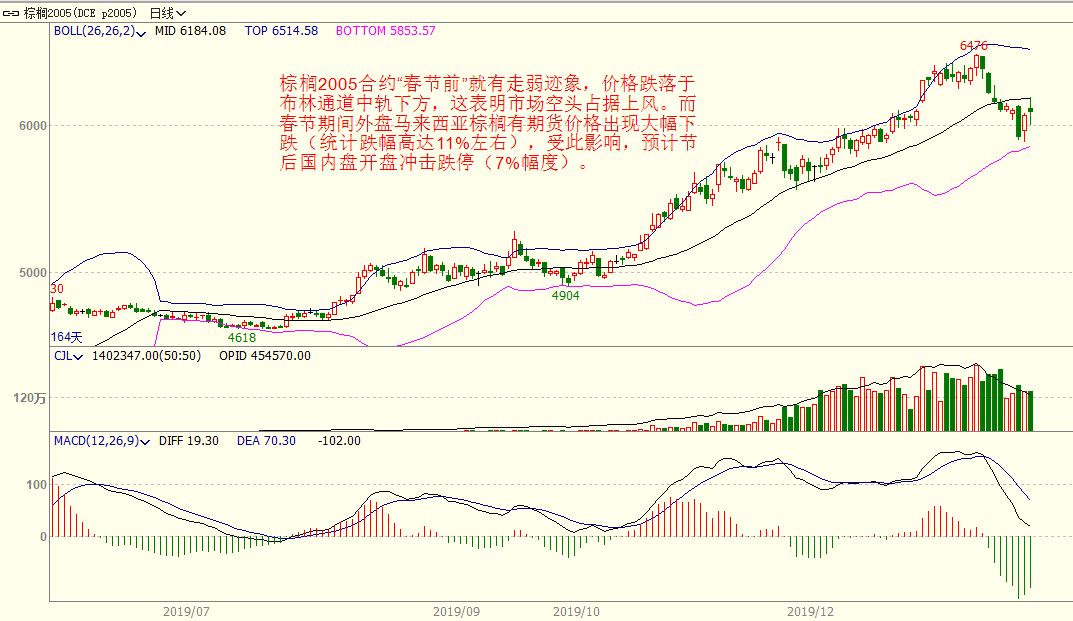This screenshot has width=1073, height=621.
Task: Click the 6476 high price marker
Action: click(973, 46)
